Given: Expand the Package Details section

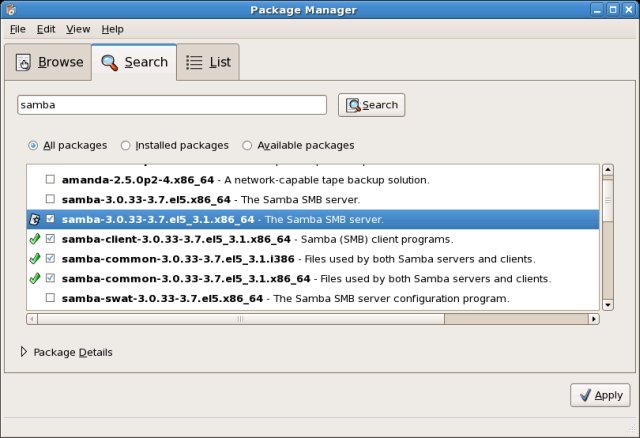Looking at the screenshot, I should coord(24,352).
